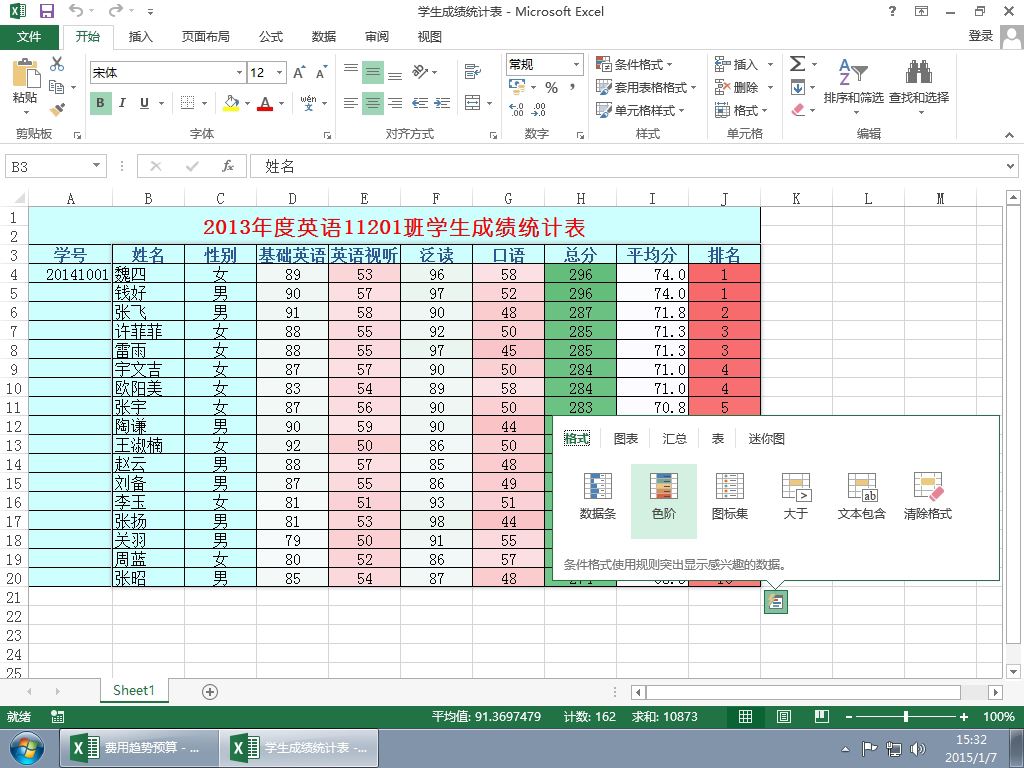1024x768 pixels.
Task: Undo the last action
Action: [76, 11]
